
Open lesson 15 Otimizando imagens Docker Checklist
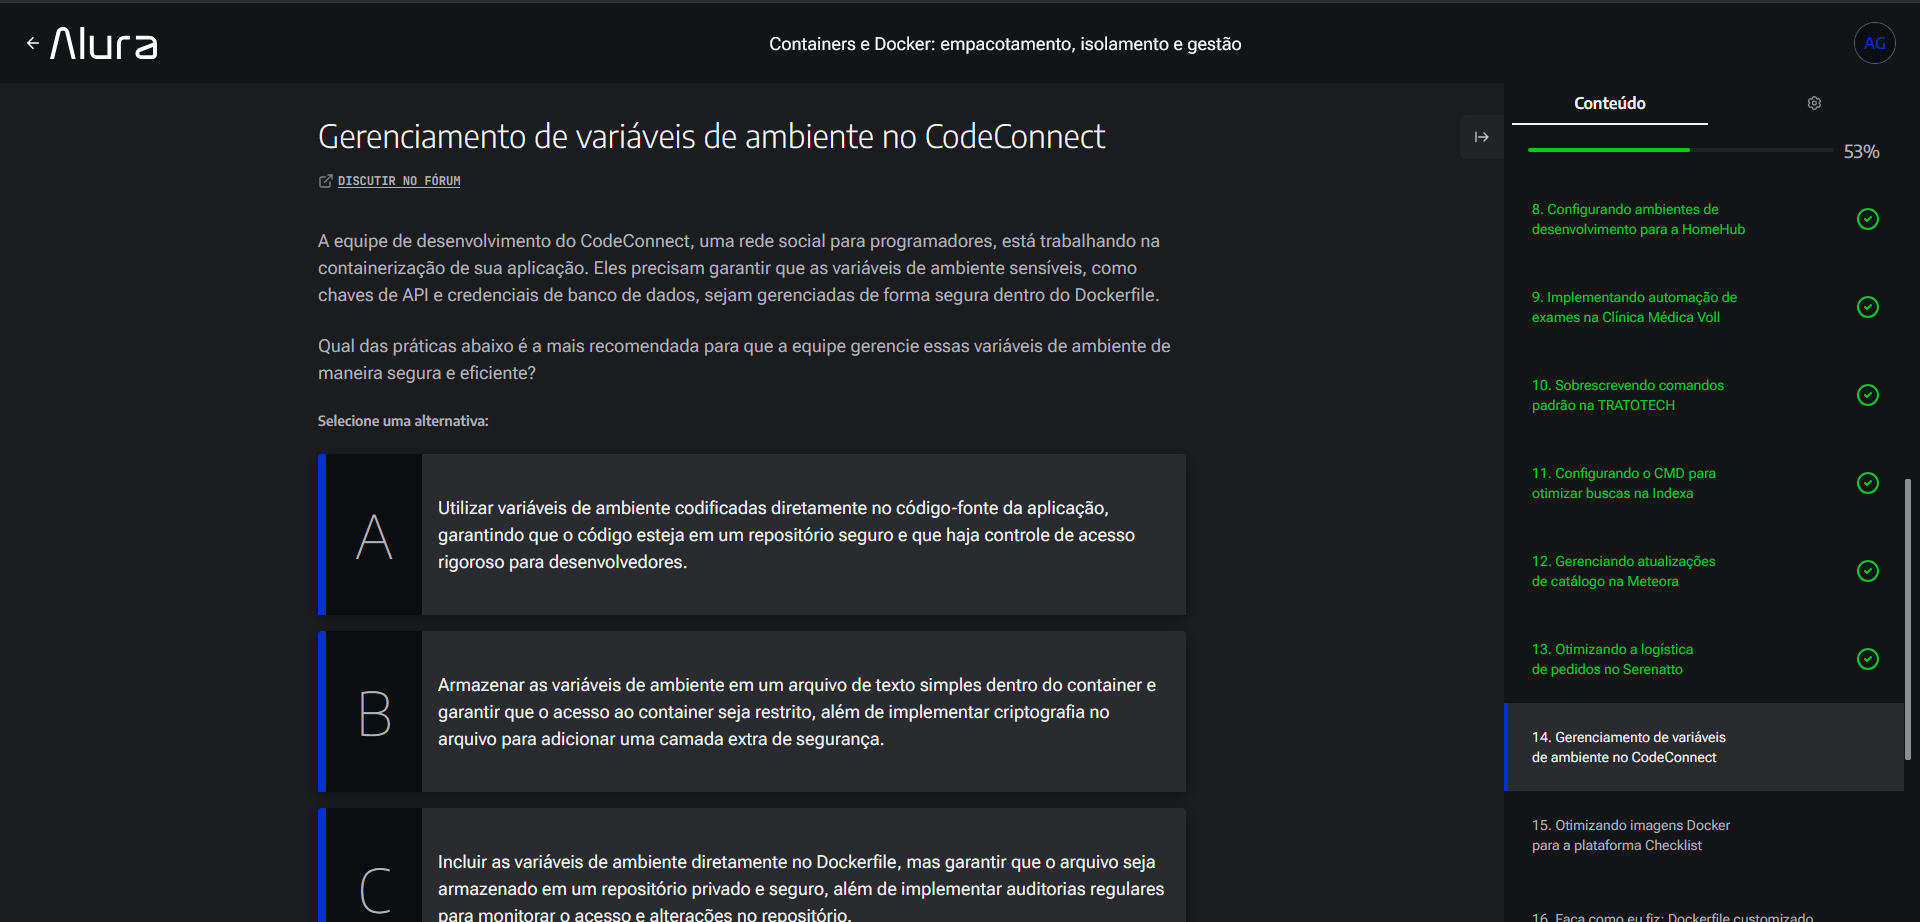(1703, 835)
